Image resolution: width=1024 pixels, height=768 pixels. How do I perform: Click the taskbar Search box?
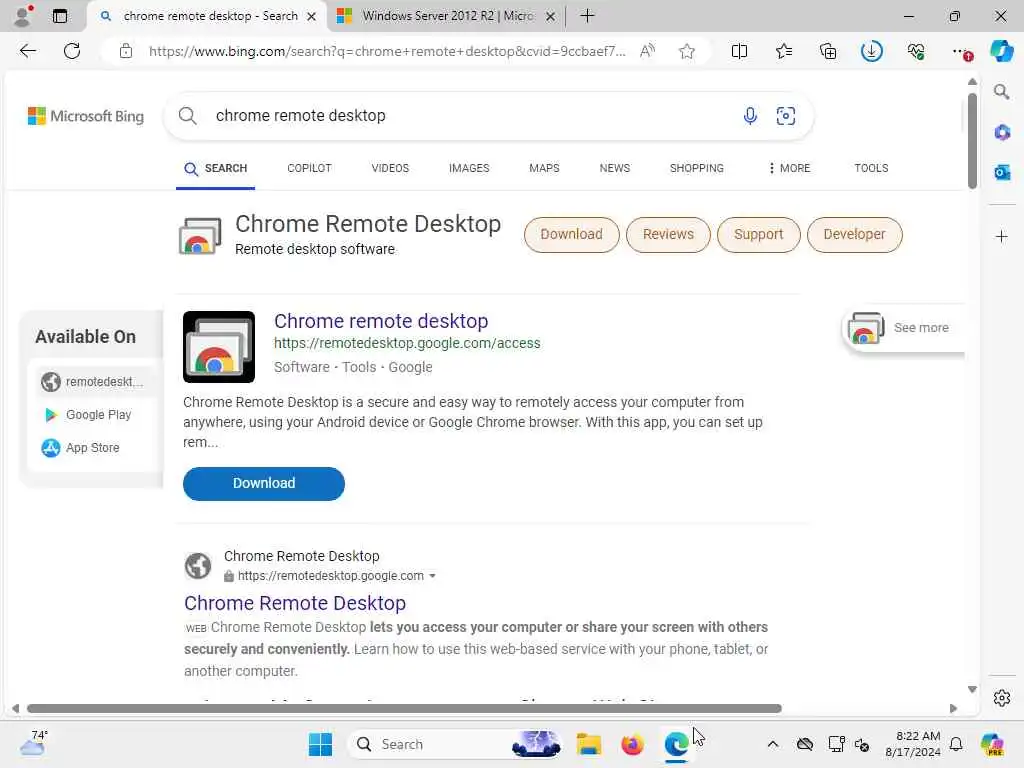tap(454, 744)
